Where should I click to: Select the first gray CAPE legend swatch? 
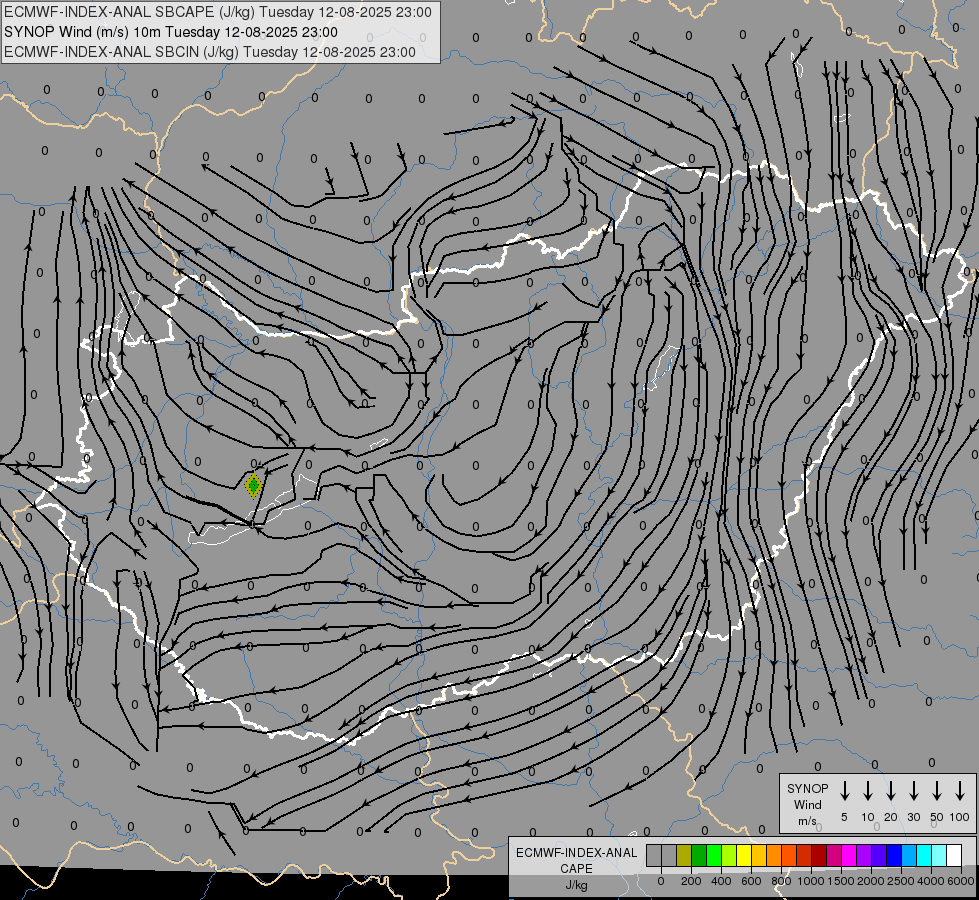click(654, 855)
